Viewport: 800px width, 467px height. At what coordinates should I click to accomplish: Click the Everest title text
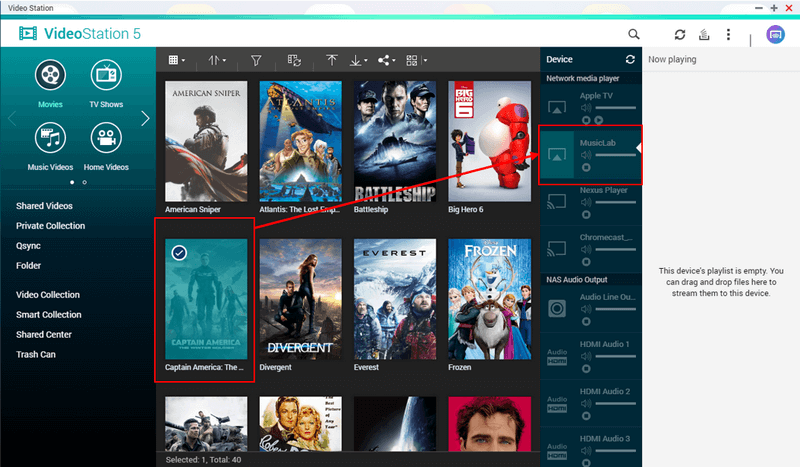tap(366, 367)
